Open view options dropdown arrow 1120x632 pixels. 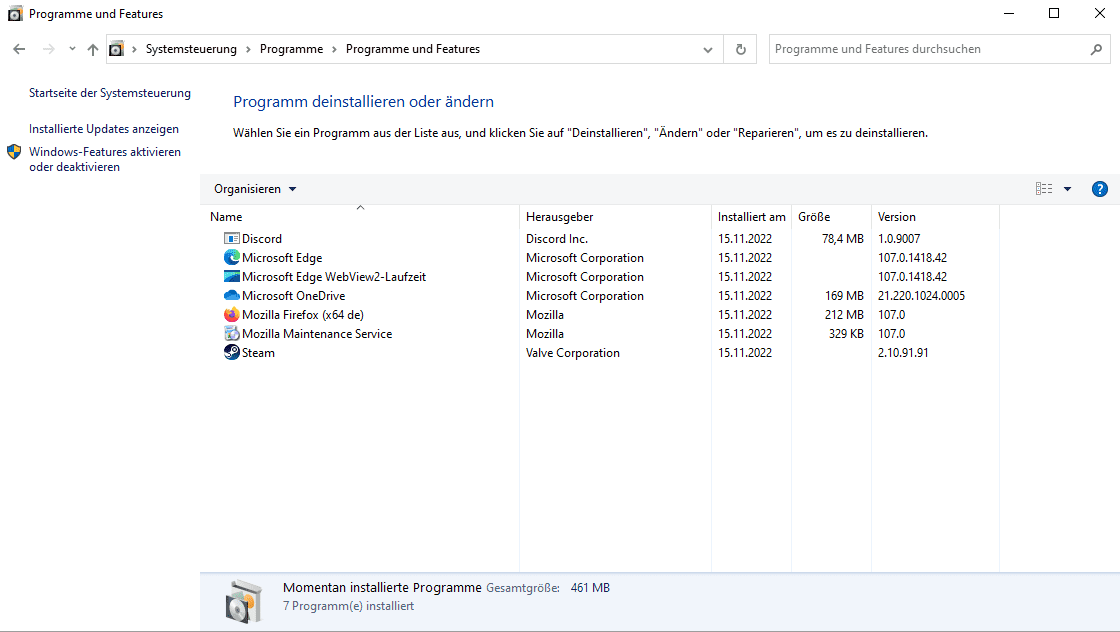click(1067, 189)
